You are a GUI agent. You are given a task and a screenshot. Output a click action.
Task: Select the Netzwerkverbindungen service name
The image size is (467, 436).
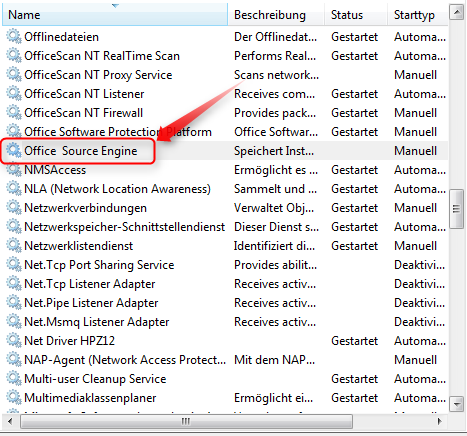[86, 208]
